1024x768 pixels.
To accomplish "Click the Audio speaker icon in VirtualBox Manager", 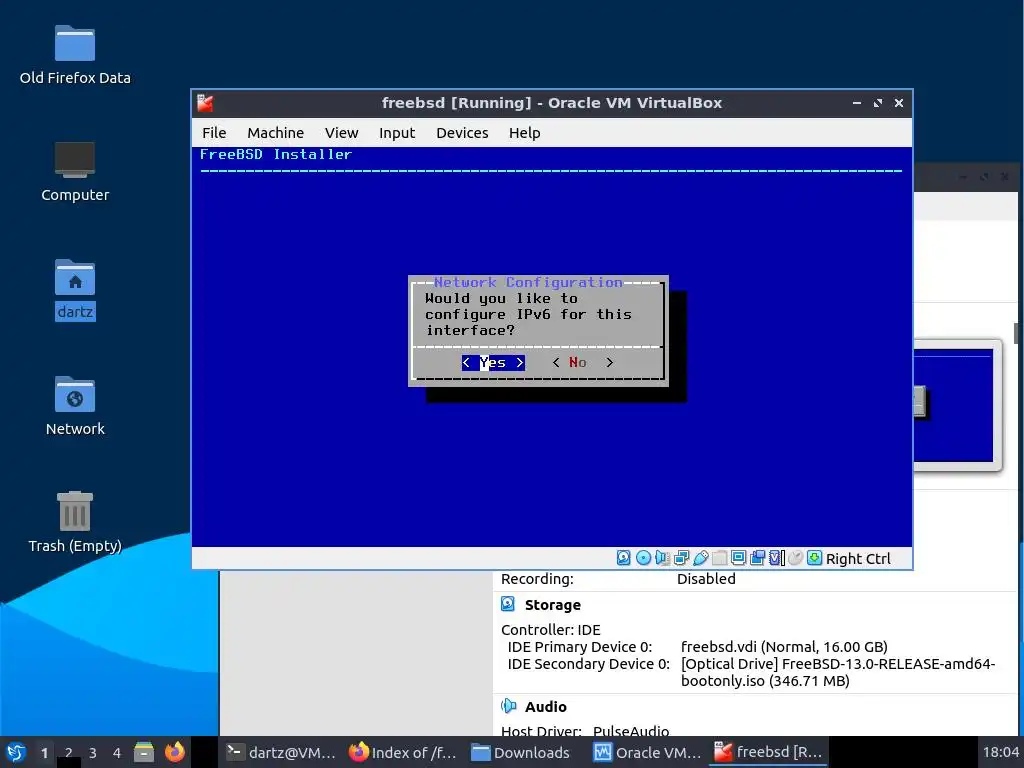I will pos(508,706).
